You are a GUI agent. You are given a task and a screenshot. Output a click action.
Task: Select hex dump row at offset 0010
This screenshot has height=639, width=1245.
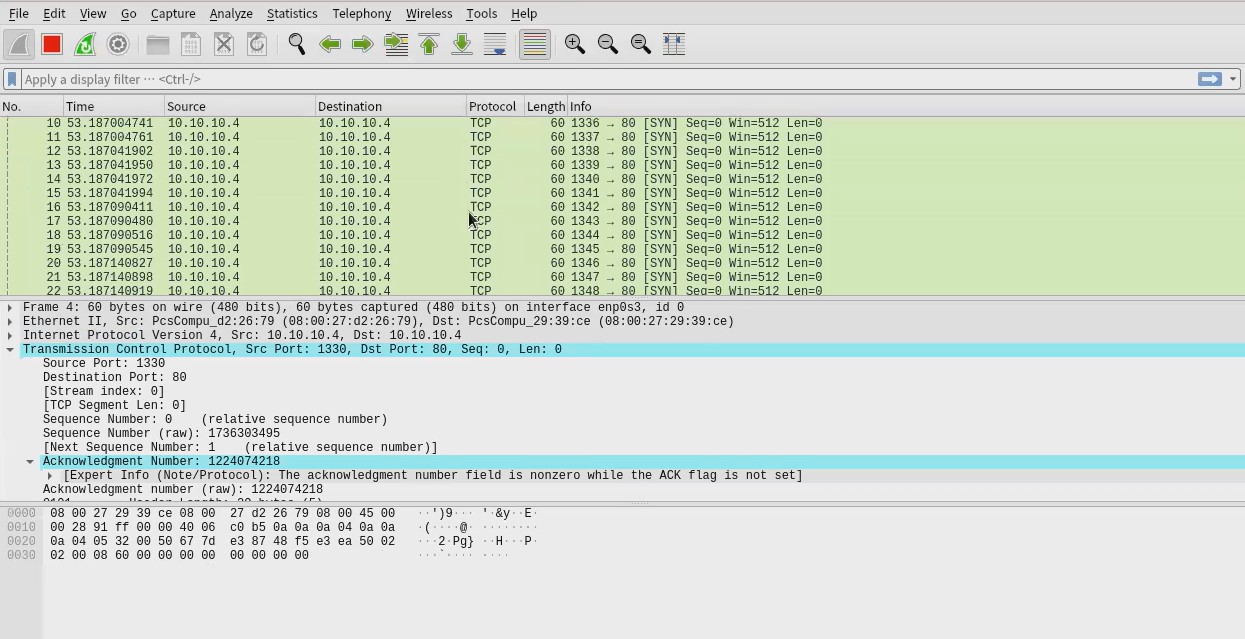pyautogui.click(x=272, y=527)
